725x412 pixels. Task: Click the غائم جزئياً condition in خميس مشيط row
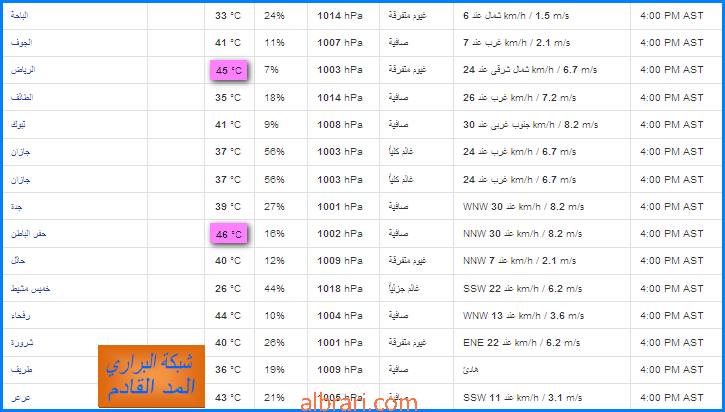tap(404, 288)
